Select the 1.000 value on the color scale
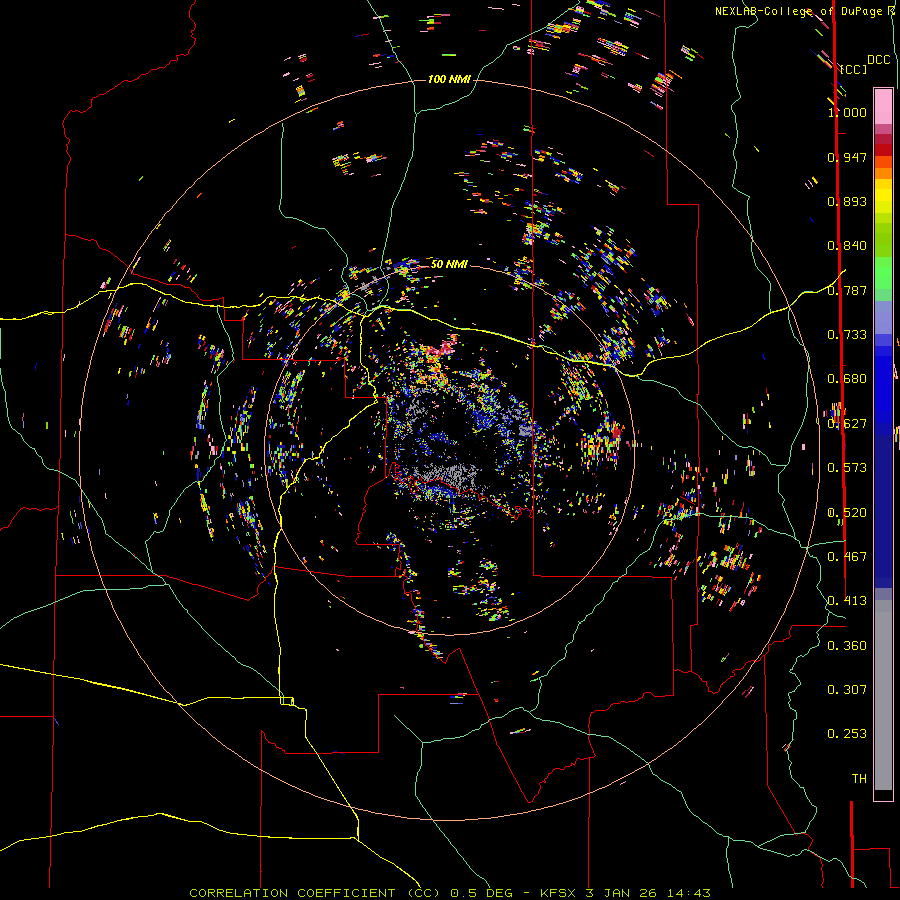 pos(847,112)
